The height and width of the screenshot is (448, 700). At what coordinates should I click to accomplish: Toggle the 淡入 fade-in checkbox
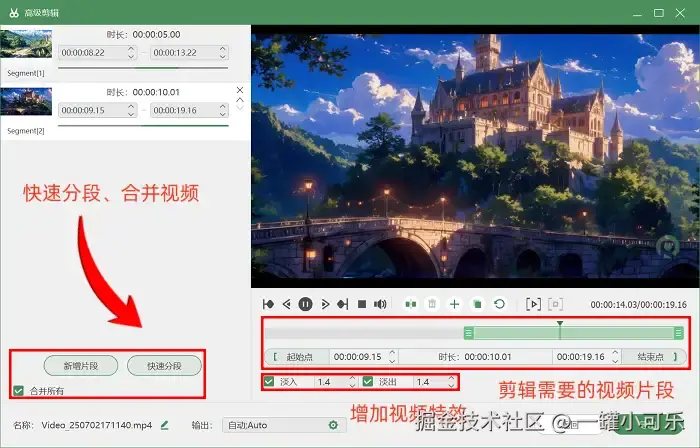tap(269, 382)
